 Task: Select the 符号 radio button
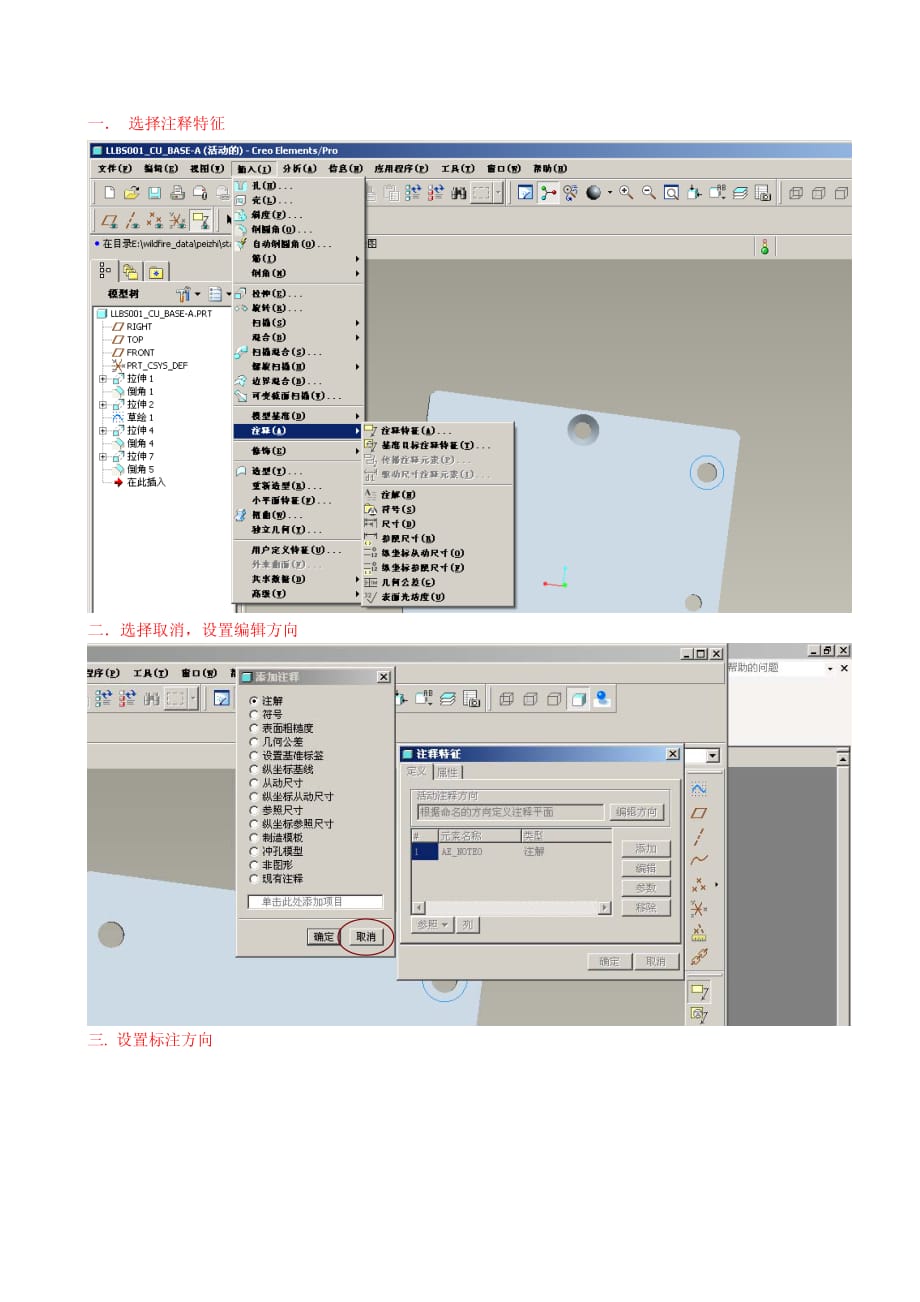[254, 715]
